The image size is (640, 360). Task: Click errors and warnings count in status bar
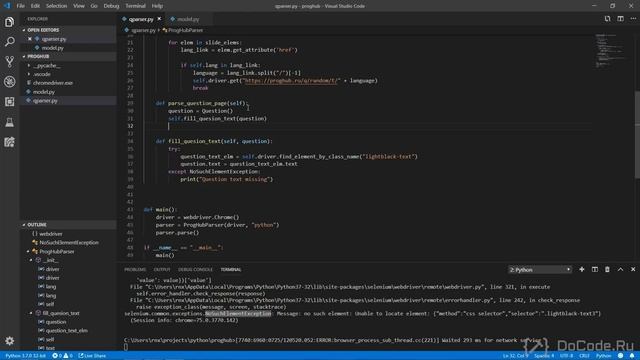click(x=62, y=356)
